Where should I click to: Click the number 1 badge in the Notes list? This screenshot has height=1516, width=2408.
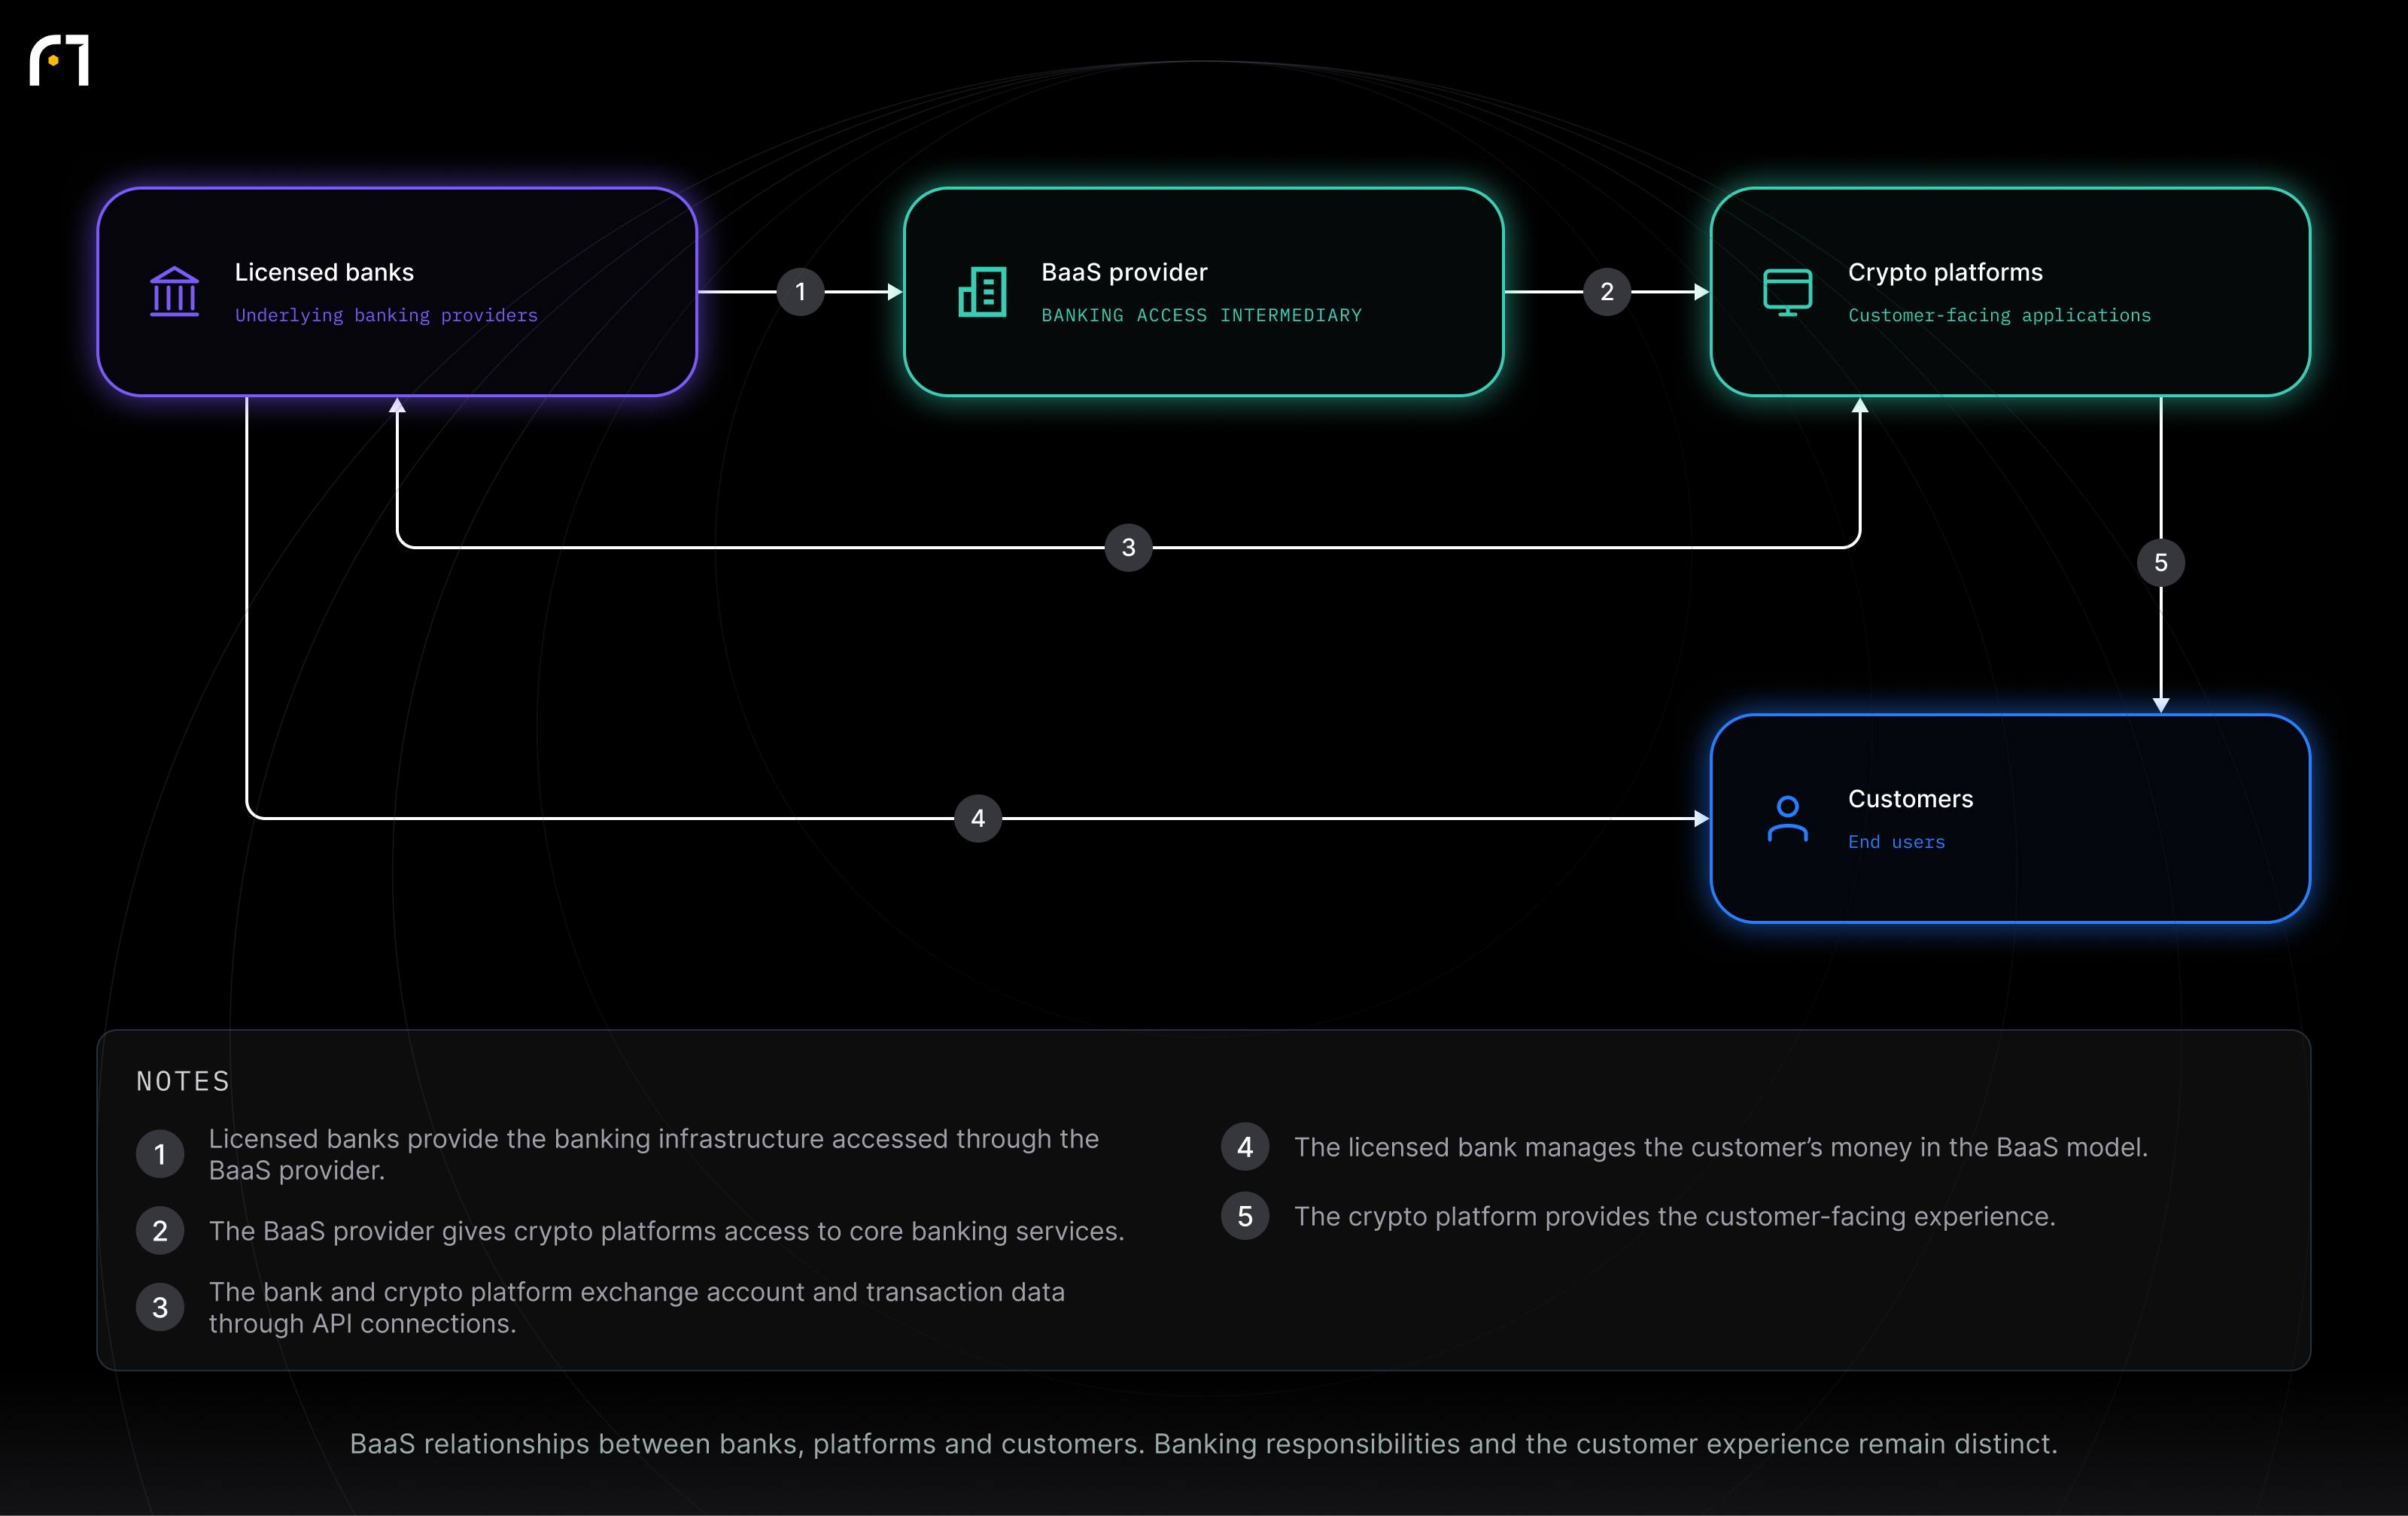pos(160,1155)
